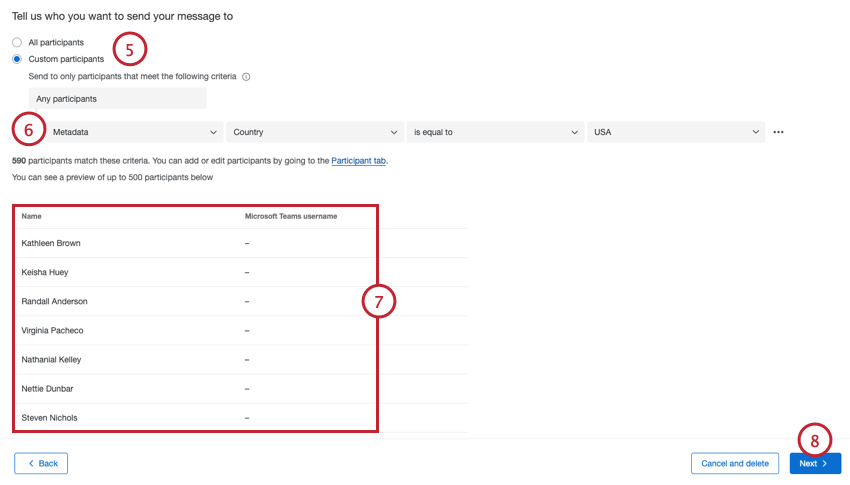
Task: Select the Virginia Pacheco participant row
Action: pyautogui.click(x=240, y=331)
